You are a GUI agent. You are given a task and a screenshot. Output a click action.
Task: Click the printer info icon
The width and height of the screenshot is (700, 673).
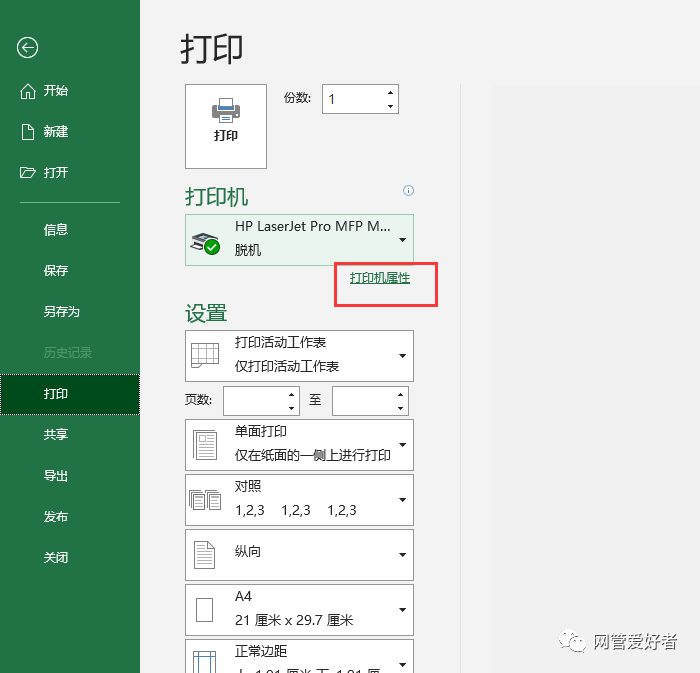coord(408,191)
